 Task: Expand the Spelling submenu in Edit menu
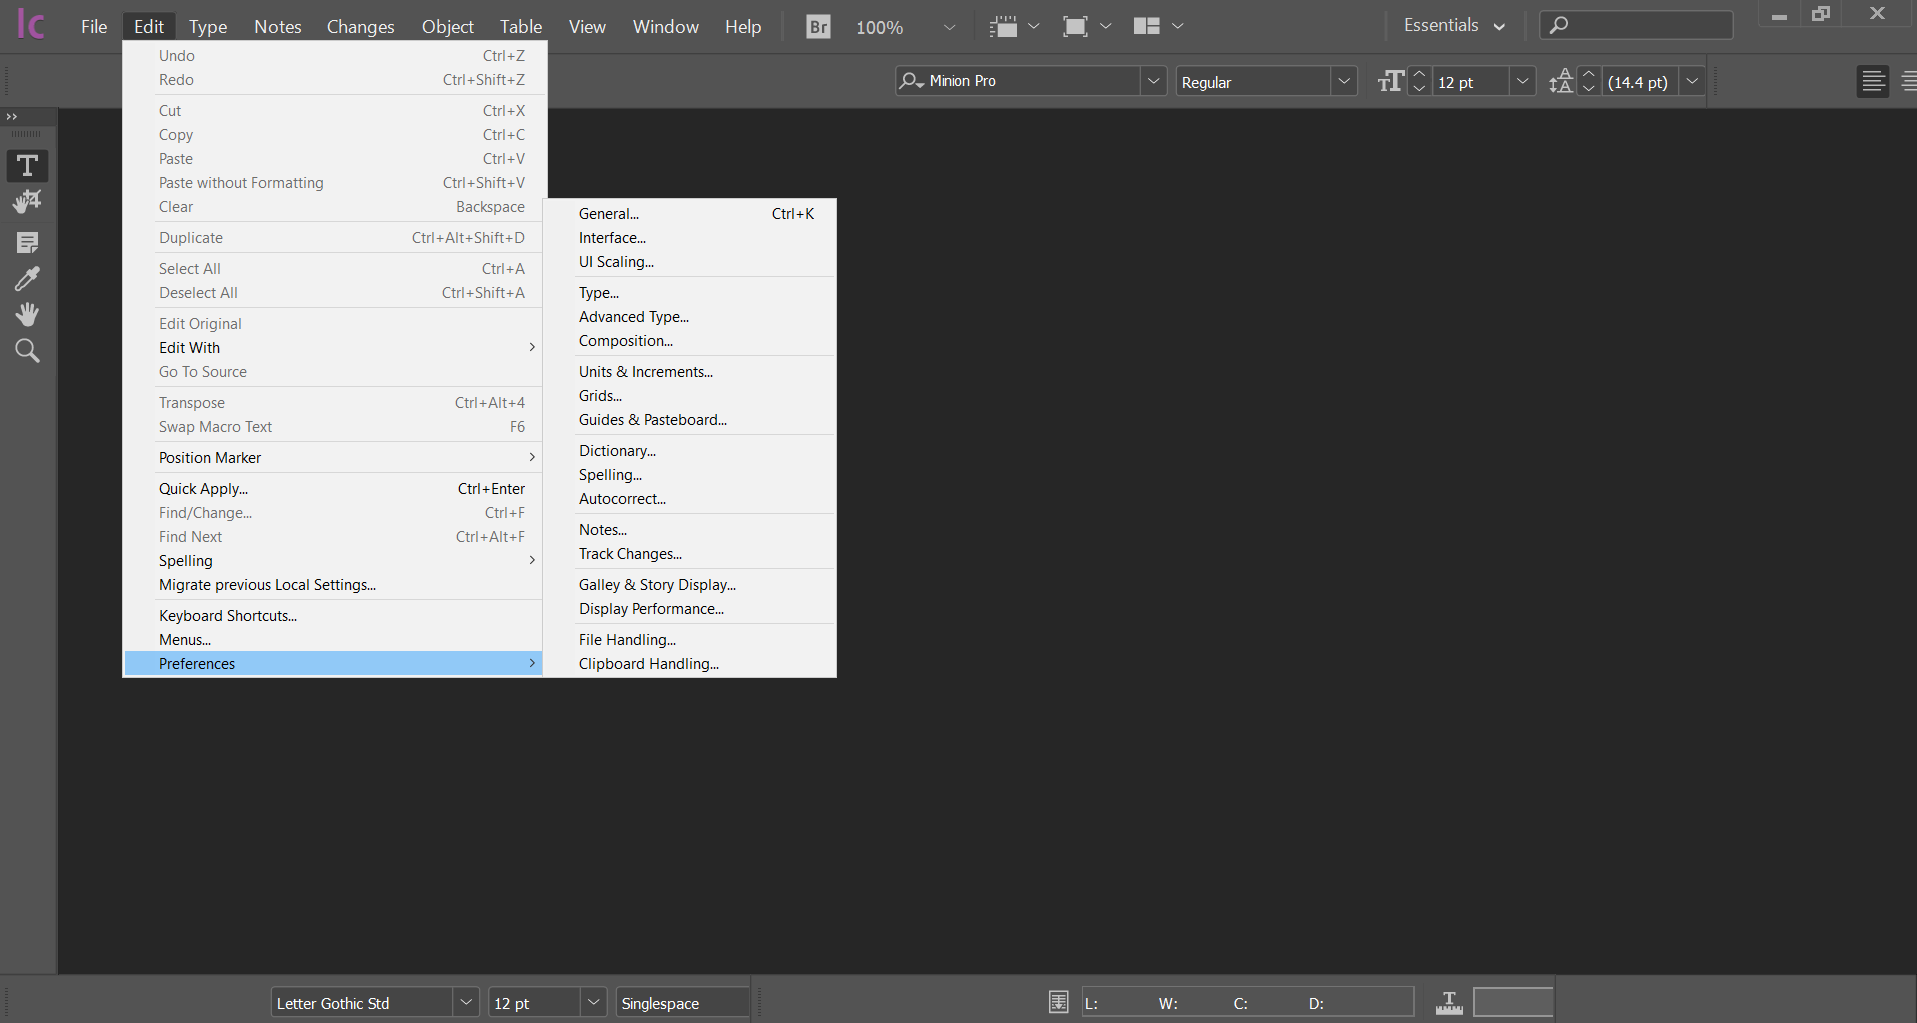pos(333,561)
